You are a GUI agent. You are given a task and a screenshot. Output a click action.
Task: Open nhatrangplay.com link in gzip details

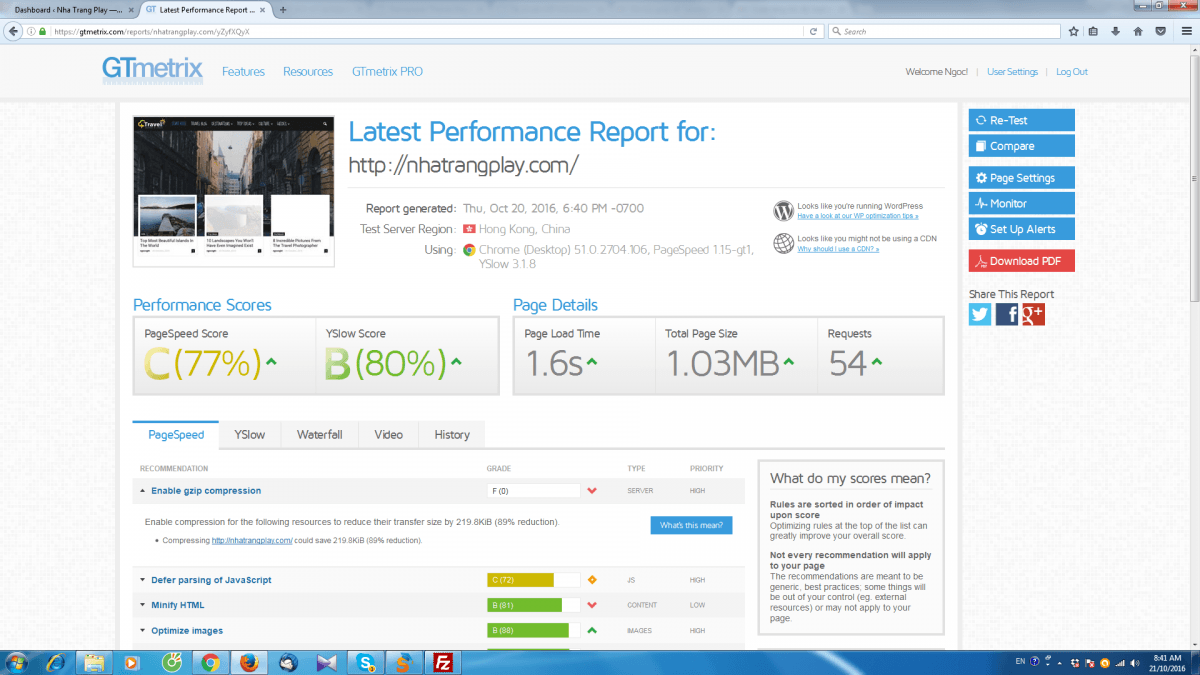point(252,541)
